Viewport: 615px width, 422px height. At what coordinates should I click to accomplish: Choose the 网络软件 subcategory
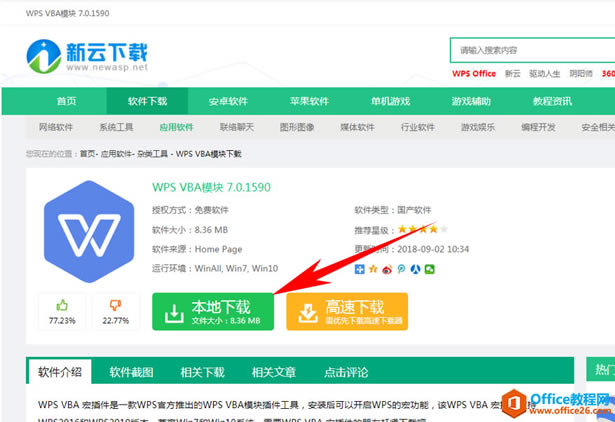(56, 127)
